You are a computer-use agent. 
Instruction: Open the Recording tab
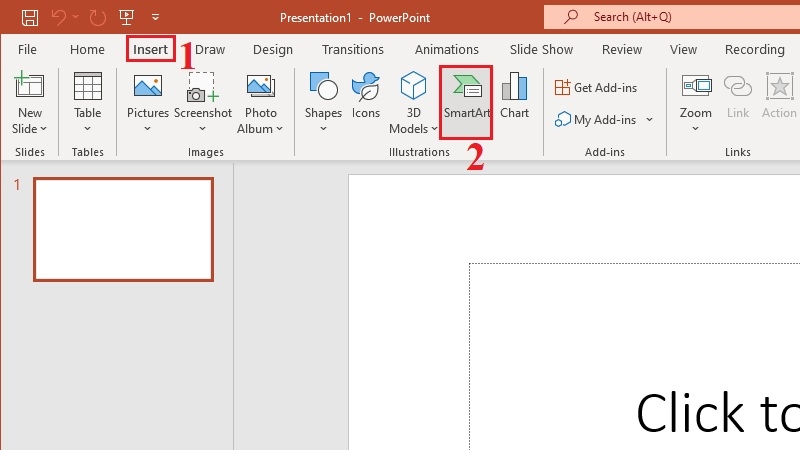pyautogui.click(x=755, y=49)
